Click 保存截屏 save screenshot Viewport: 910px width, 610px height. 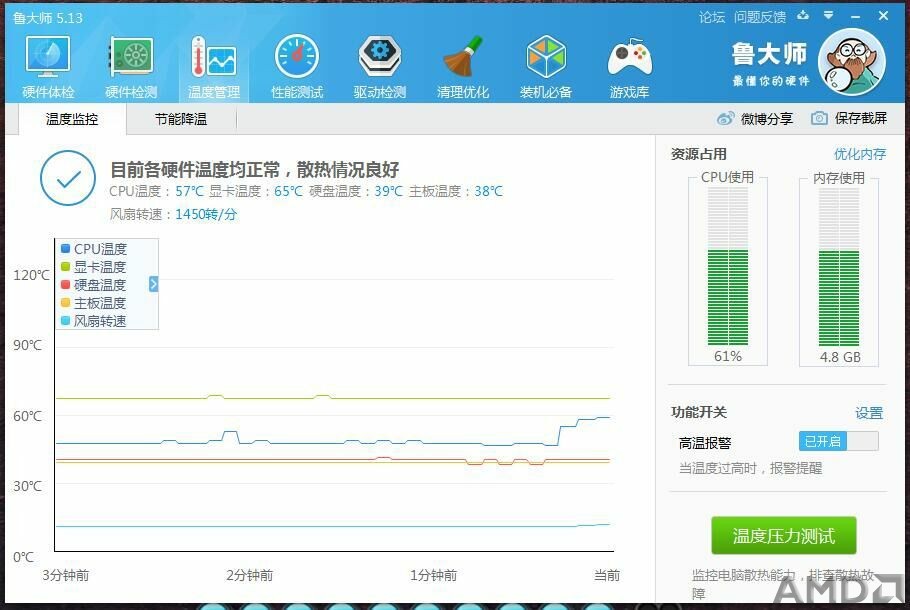(861, 118)
